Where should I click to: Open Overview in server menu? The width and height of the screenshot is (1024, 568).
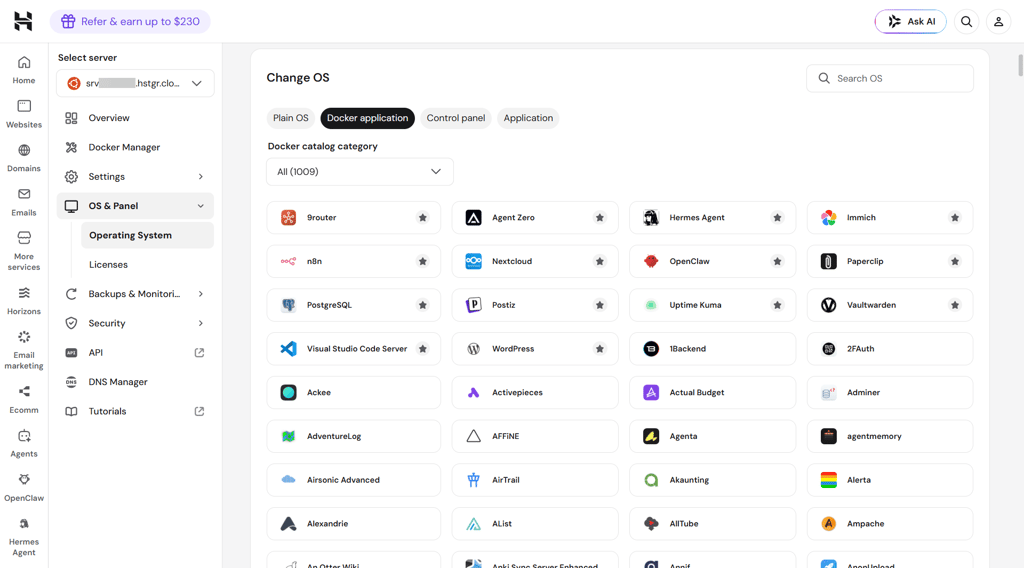tap(135, 118)
